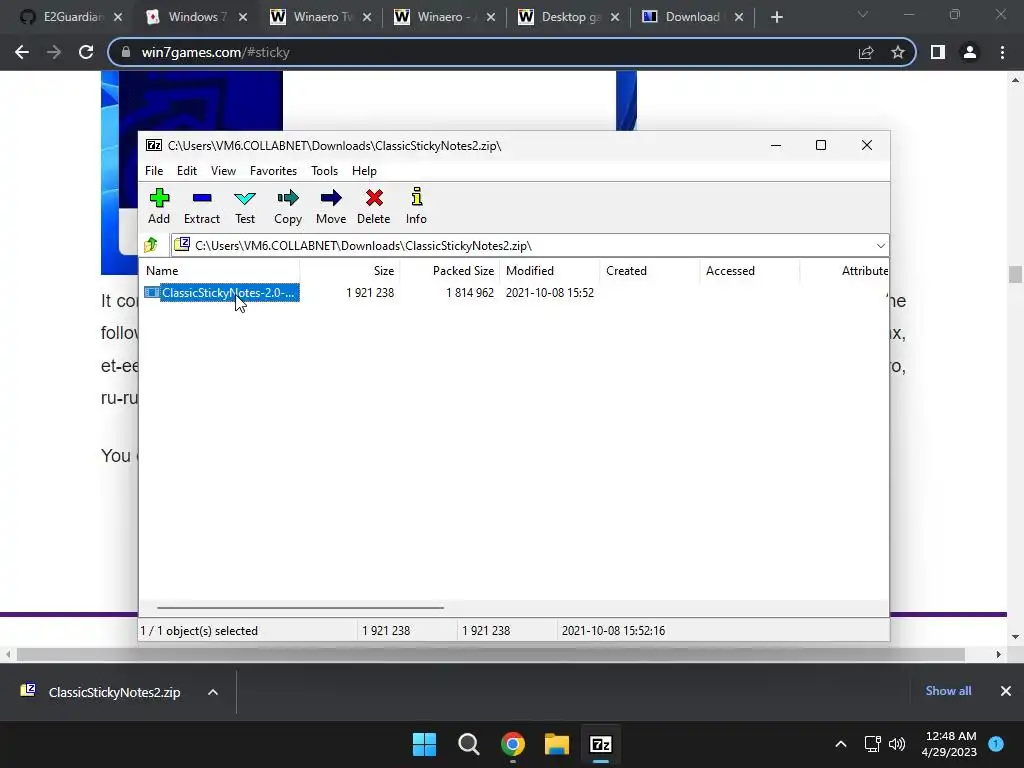Switch to the Download tab
This screenshot has width=1024, height=768.
692,17
